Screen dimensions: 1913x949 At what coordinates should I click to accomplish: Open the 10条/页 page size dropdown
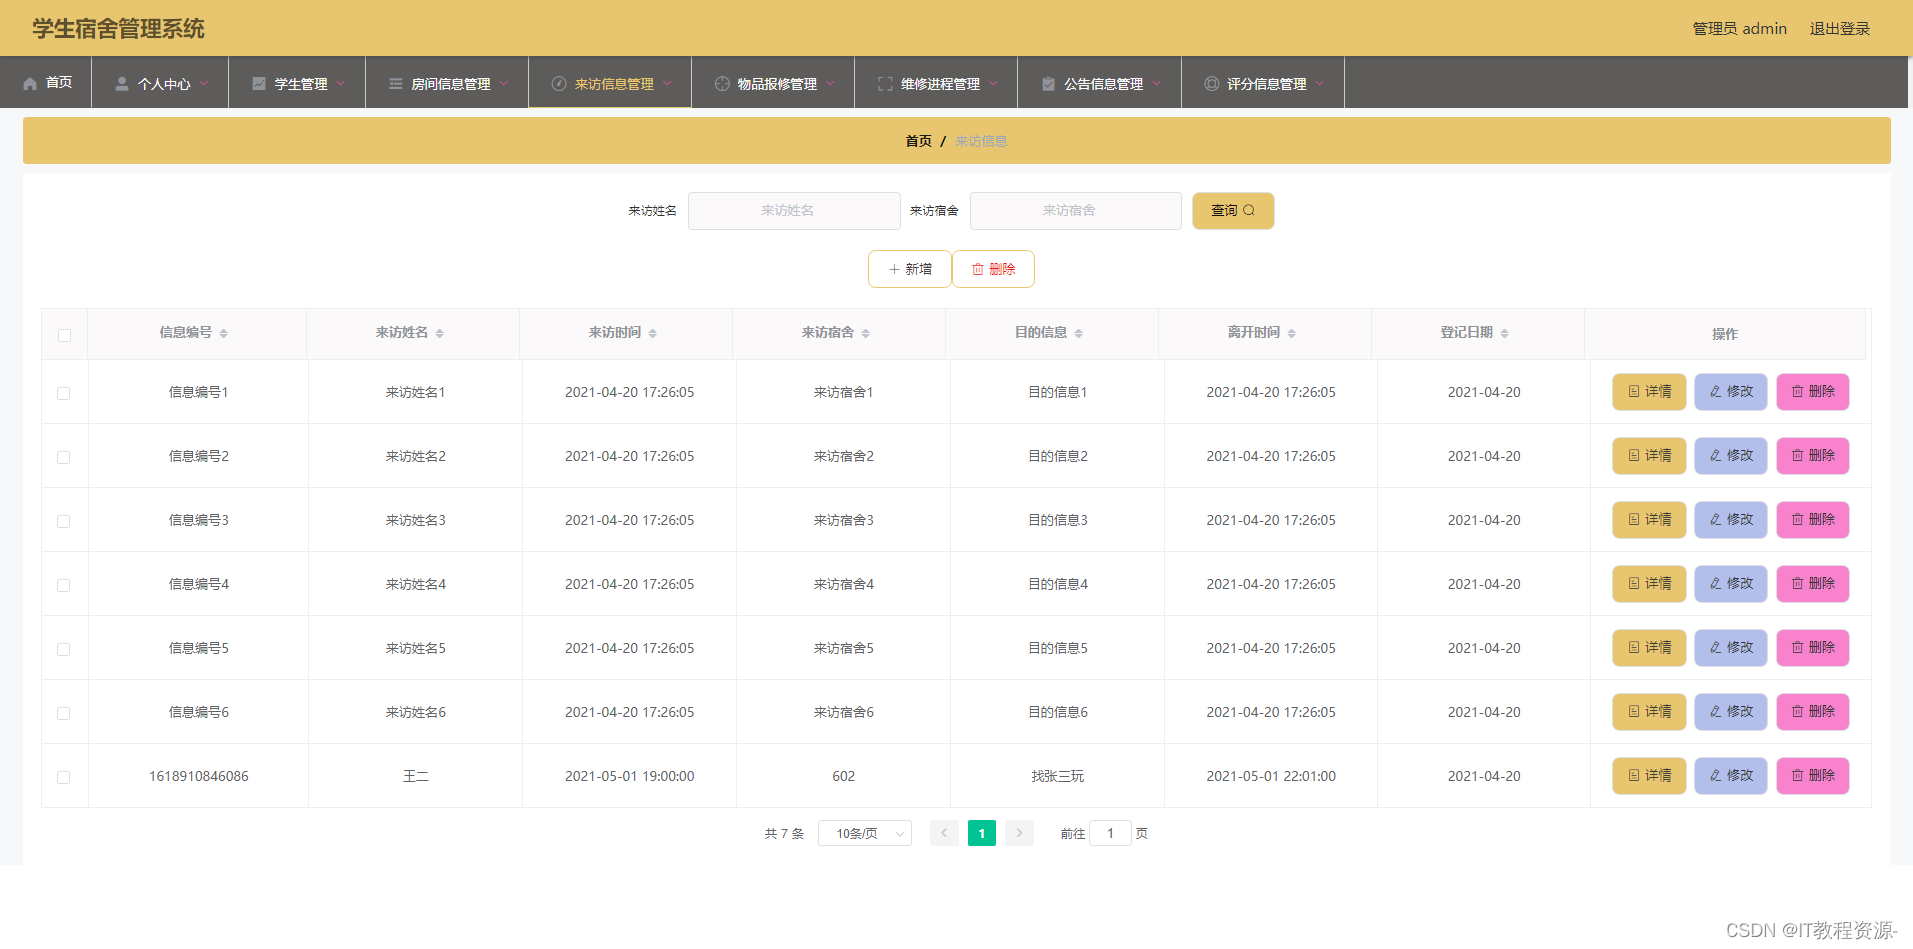pos(865,833)
